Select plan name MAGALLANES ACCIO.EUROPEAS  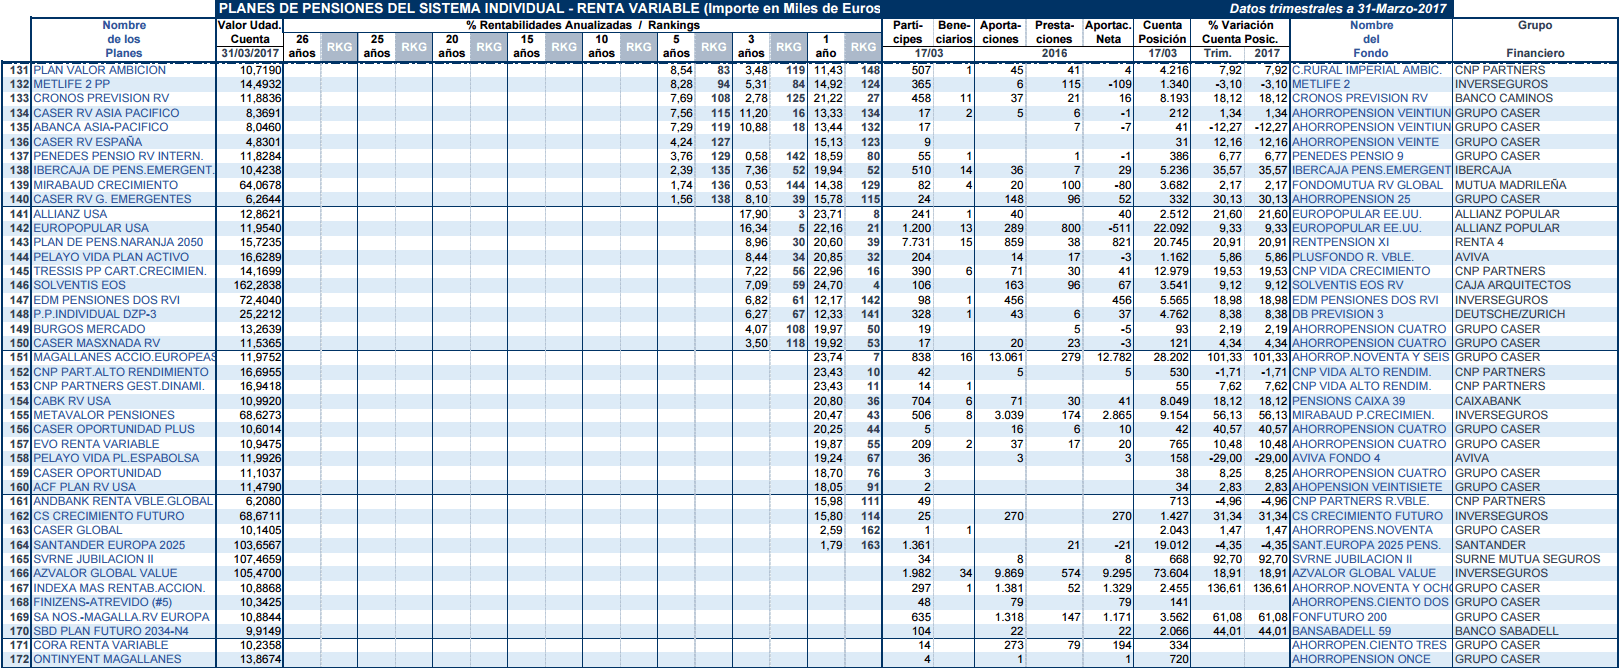pyautogui.click(x=125, y=357)
